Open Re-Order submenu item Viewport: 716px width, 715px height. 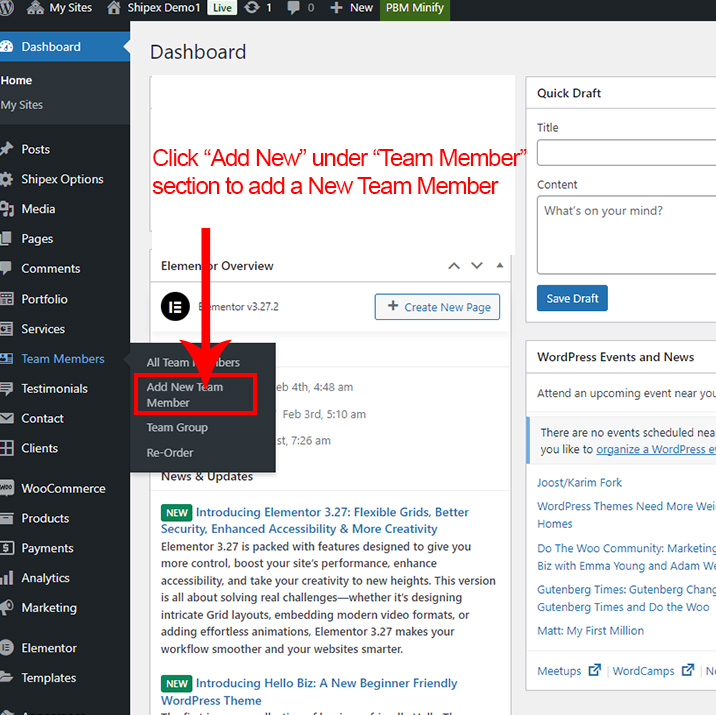[170, 452]
